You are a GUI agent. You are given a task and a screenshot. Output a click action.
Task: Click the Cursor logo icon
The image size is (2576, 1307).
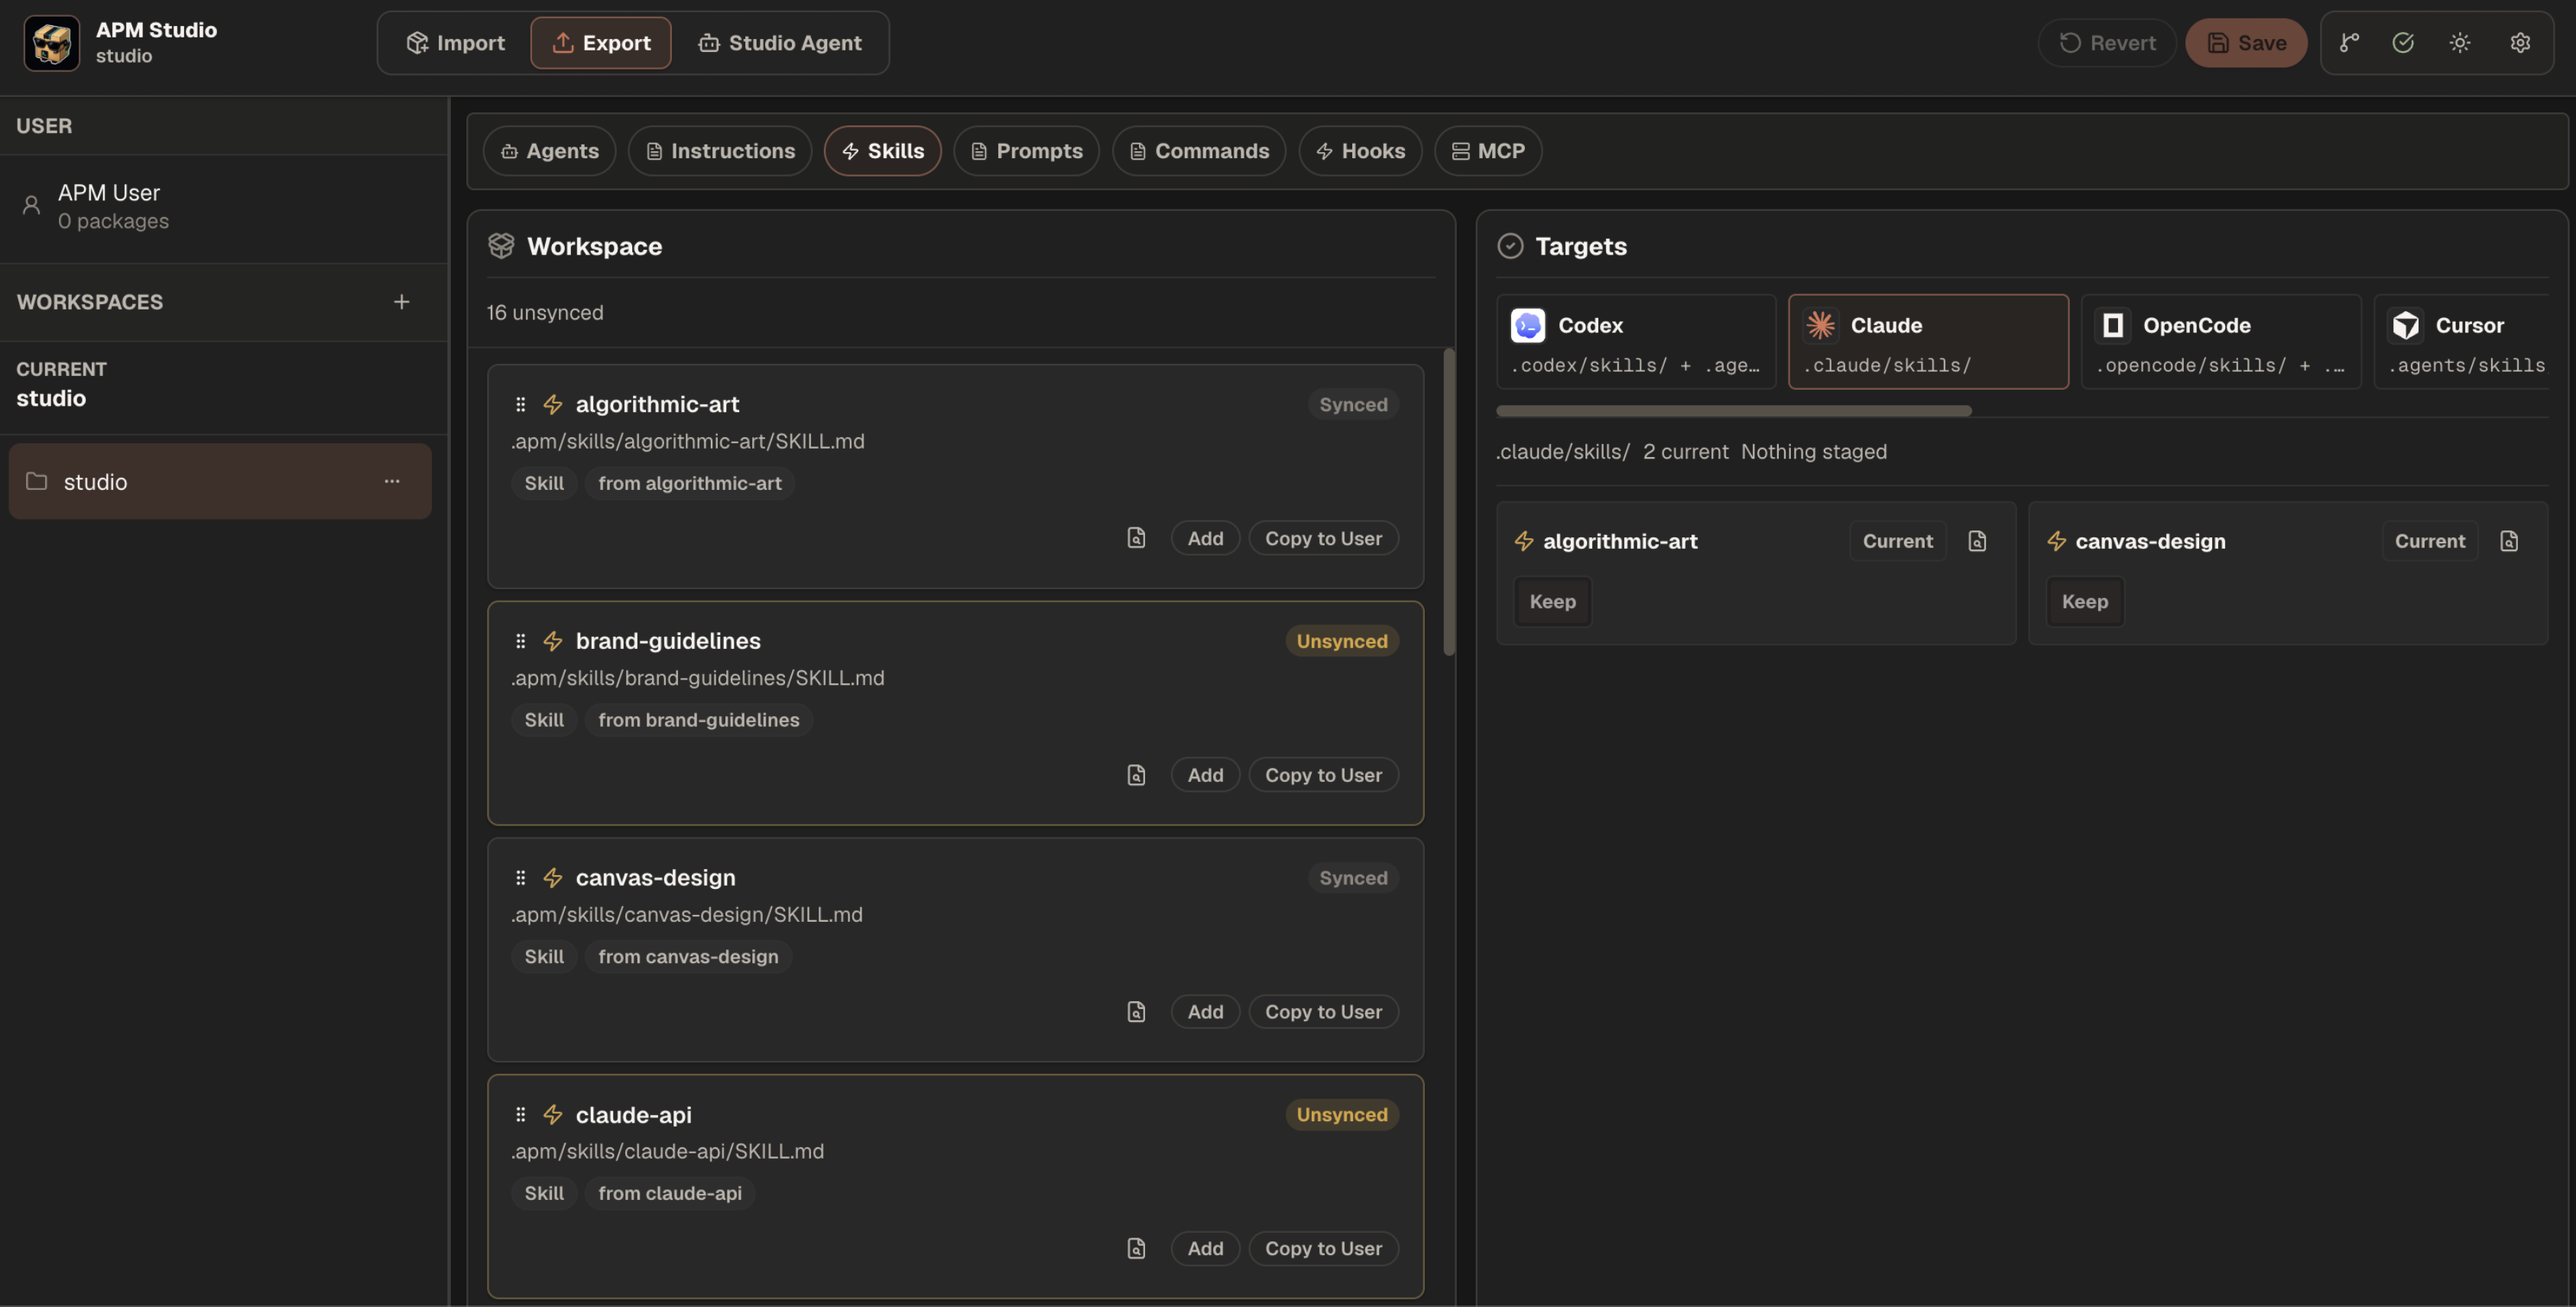[2405, 325]
